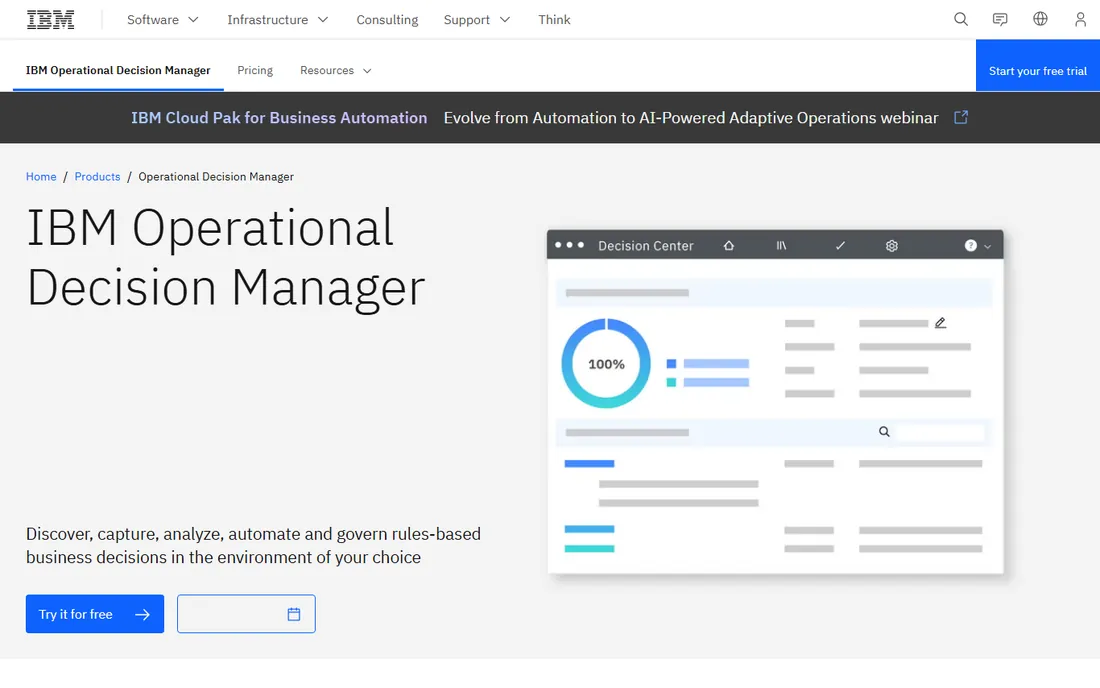Screen dimensions: 1100x688
Task: Open the chat icon in header
Action: (x=1000, y=20)
